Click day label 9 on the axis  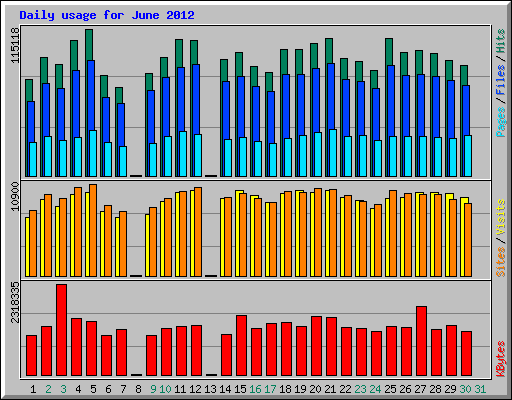click(x=153, y=389)
